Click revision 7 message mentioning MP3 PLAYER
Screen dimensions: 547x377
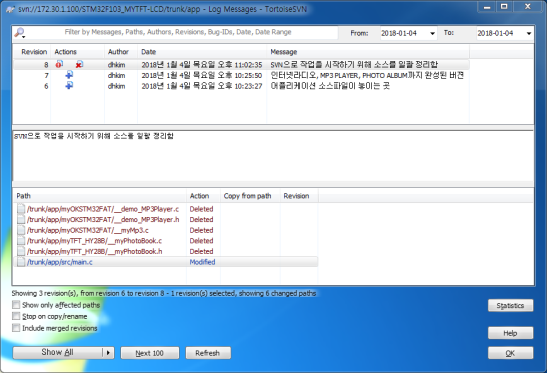367,75
